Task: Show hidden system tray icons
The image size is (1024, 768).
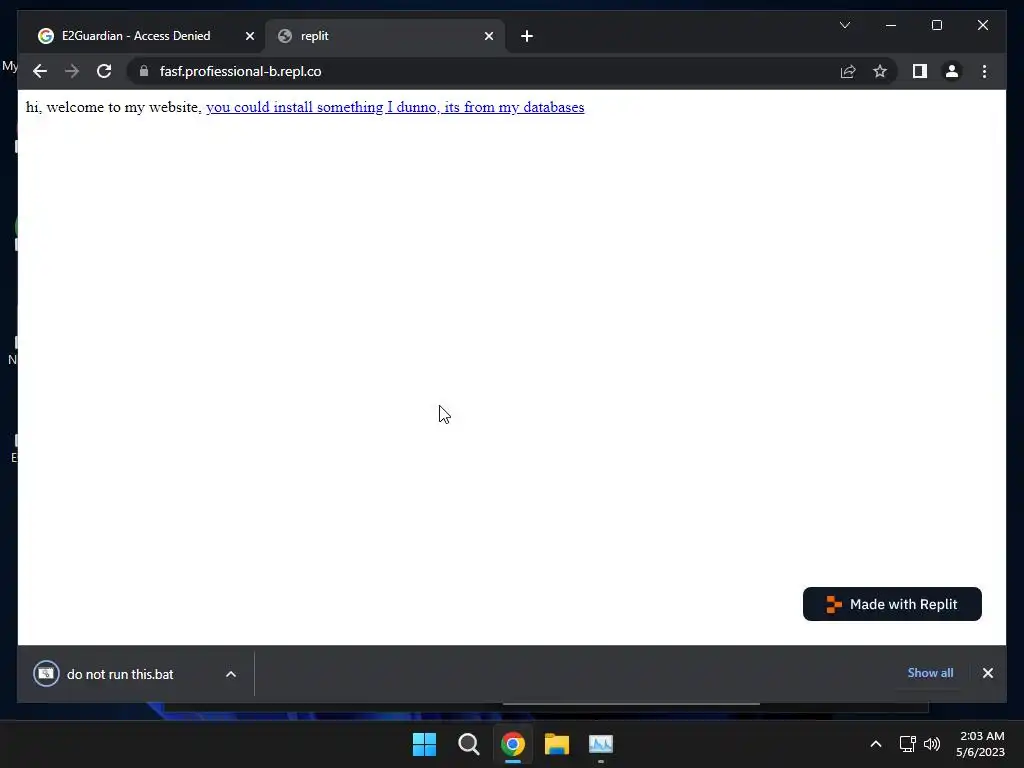Action: click(x=876, y=744)
